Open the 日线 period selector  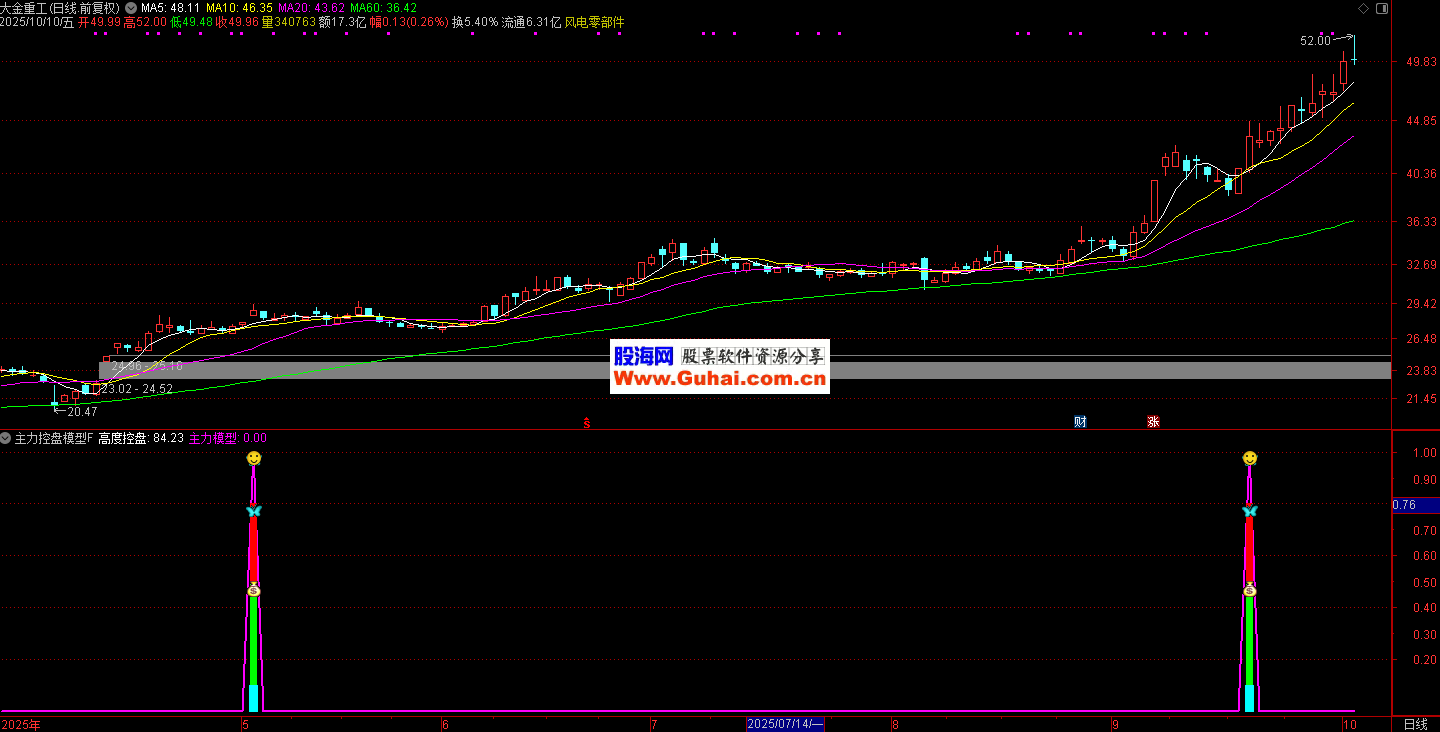[x=1415, y=724]
